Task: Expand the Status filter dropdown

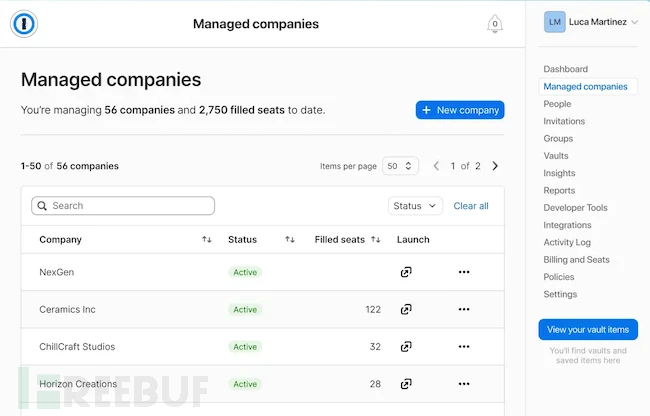Action: coord(415,206)
